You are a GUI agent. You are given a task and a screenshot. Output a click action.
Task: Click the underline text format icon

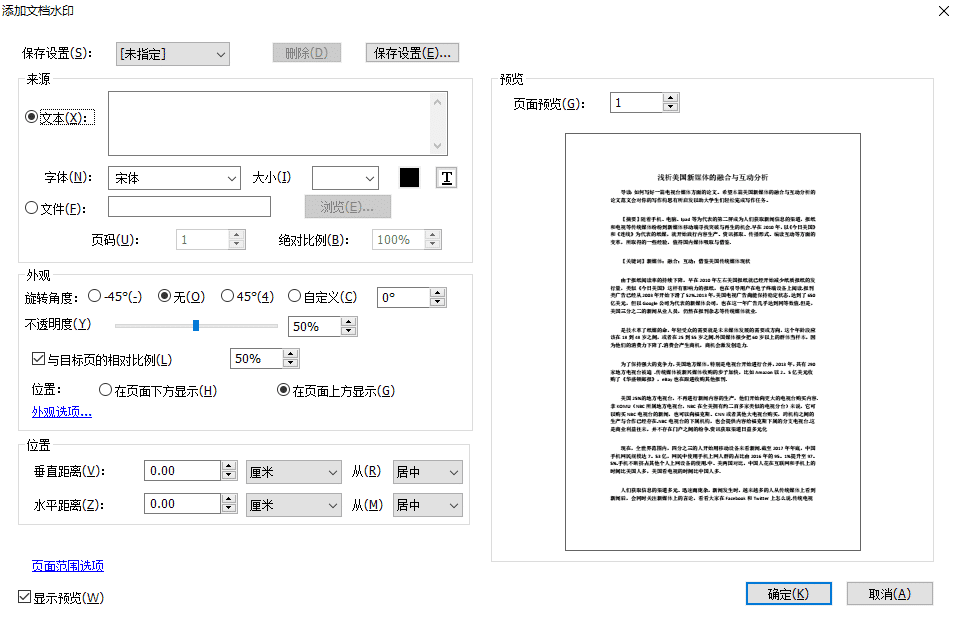click(x=446, y=178)
